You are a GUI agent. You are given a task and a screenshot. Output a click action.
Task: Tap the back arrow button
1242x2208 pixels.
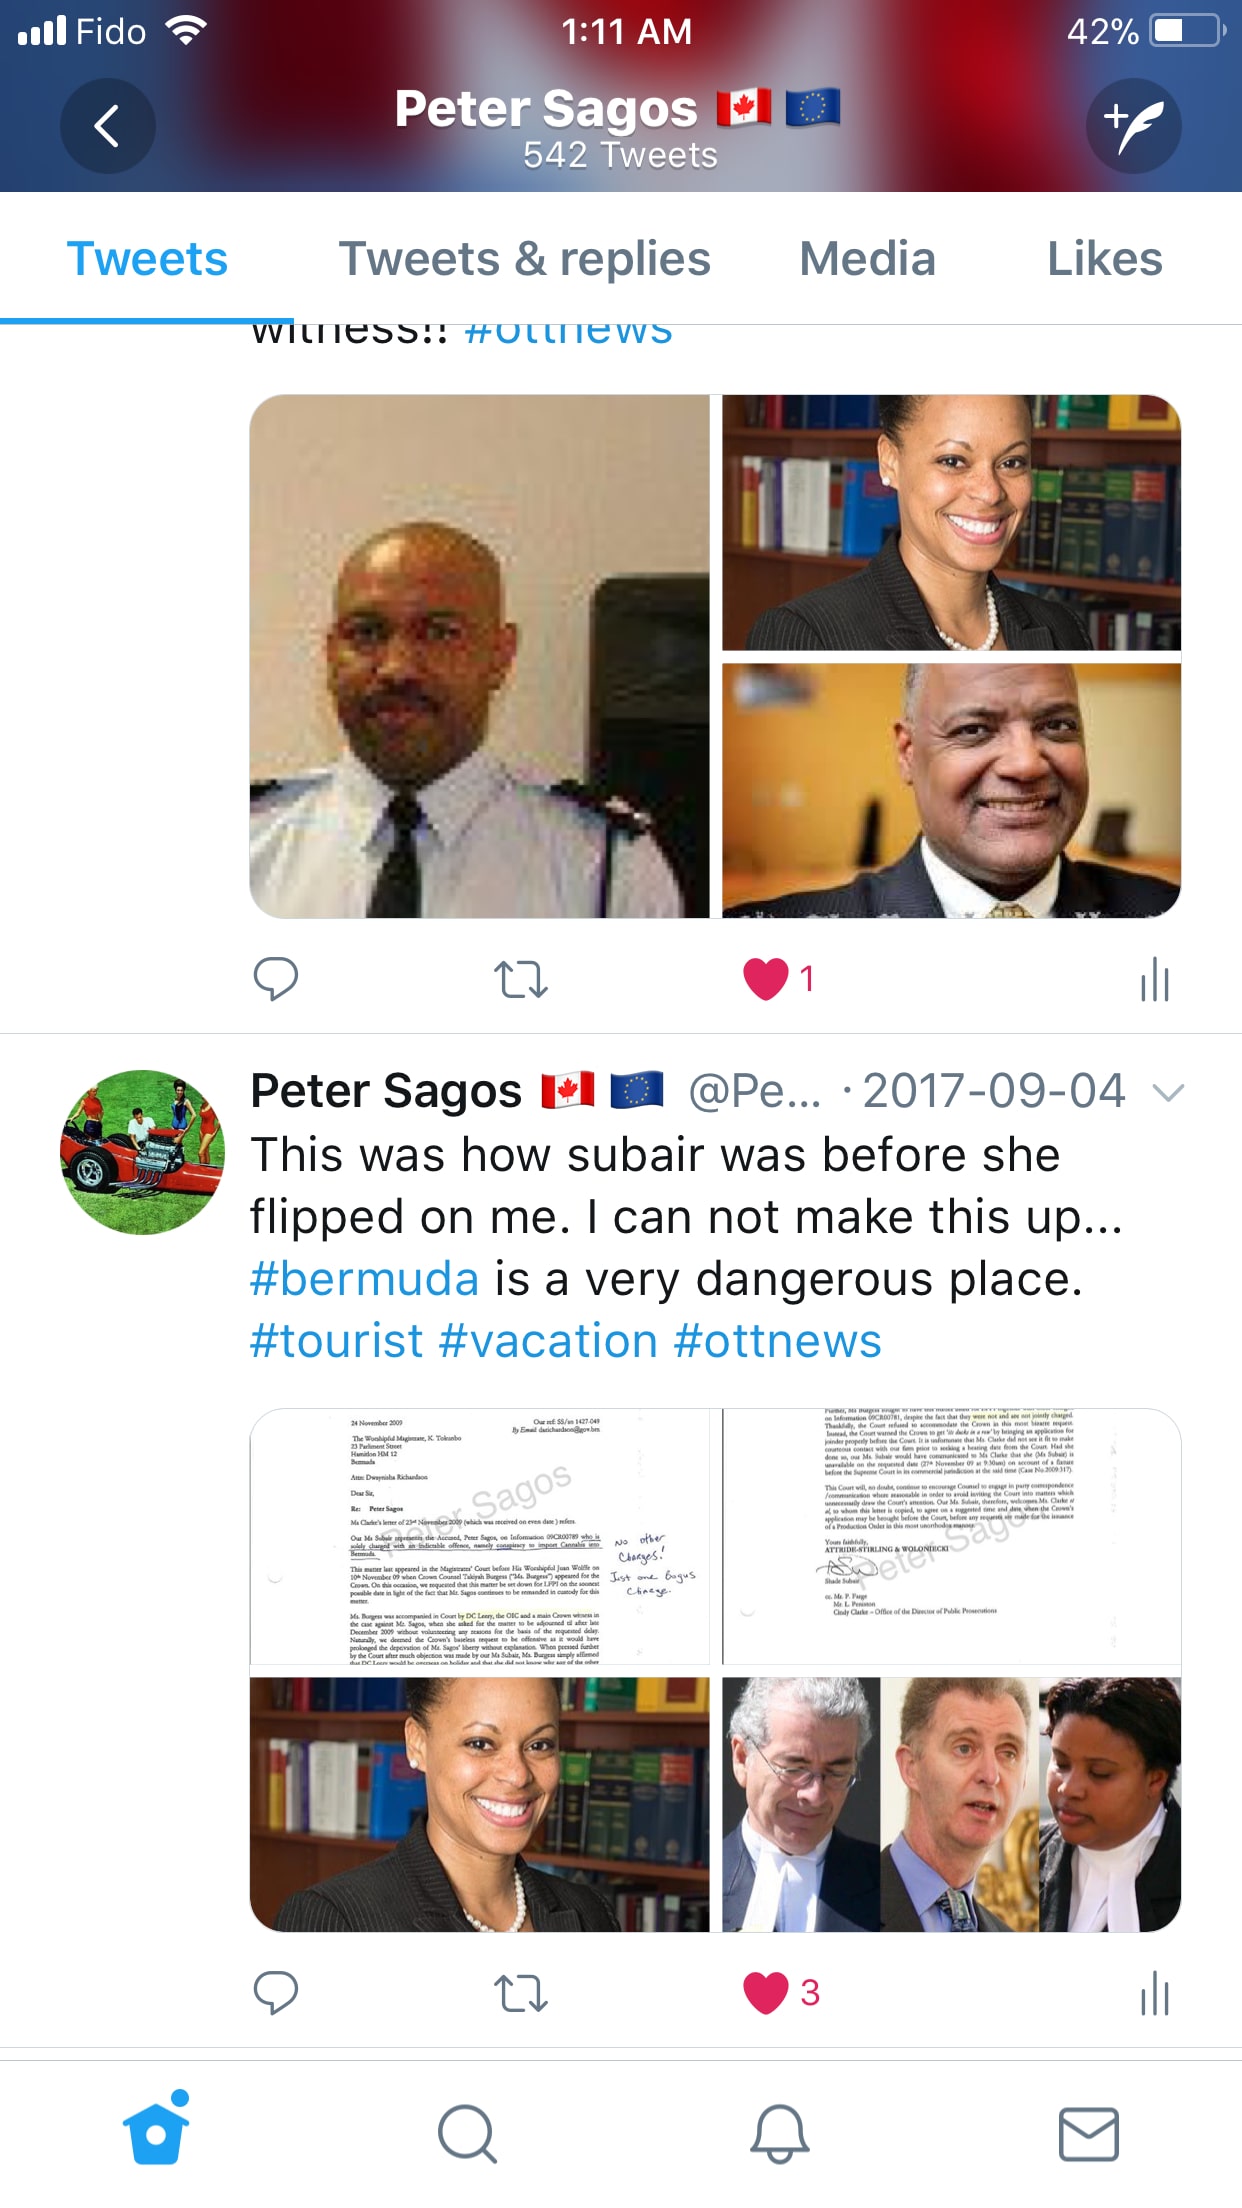click(x=107, y=126)
